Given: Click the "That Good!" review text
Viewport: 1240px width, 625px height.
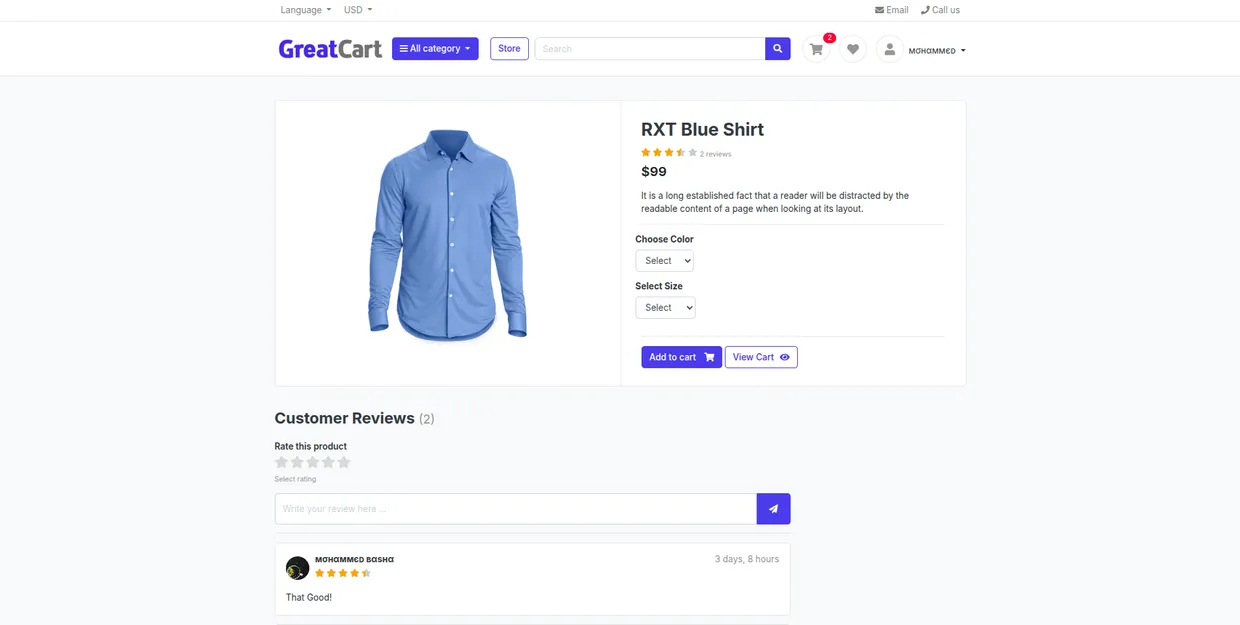Looking at the screenshot, I should 309,598.
